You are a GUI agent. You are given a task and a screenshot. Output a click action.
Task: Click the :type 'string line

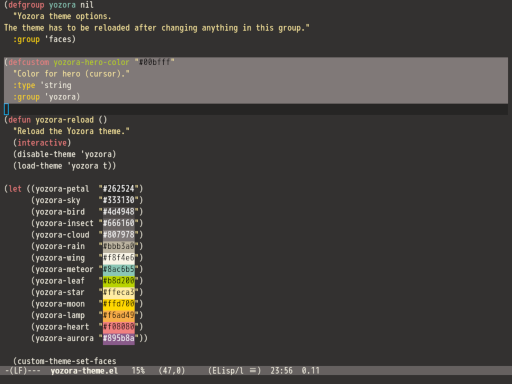42,85
